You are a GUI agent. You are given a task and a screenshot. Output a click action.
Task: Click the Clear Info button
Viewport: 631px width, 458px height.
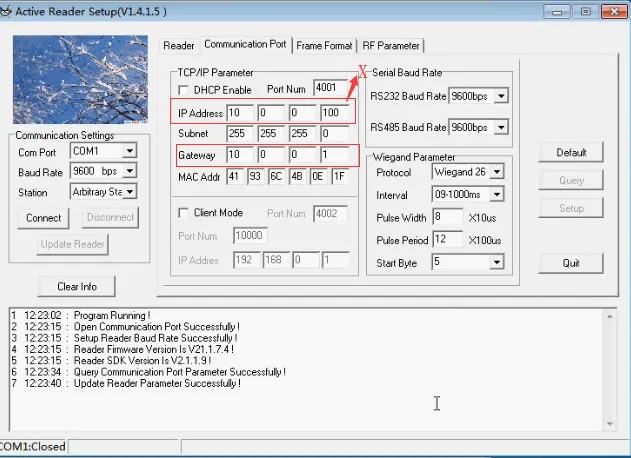point(76,286)
